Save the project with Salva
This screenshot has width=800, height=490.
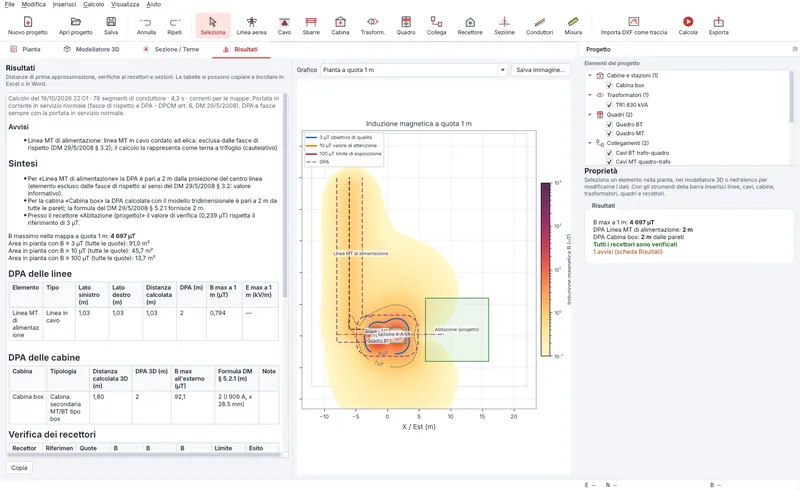[111, 26]
